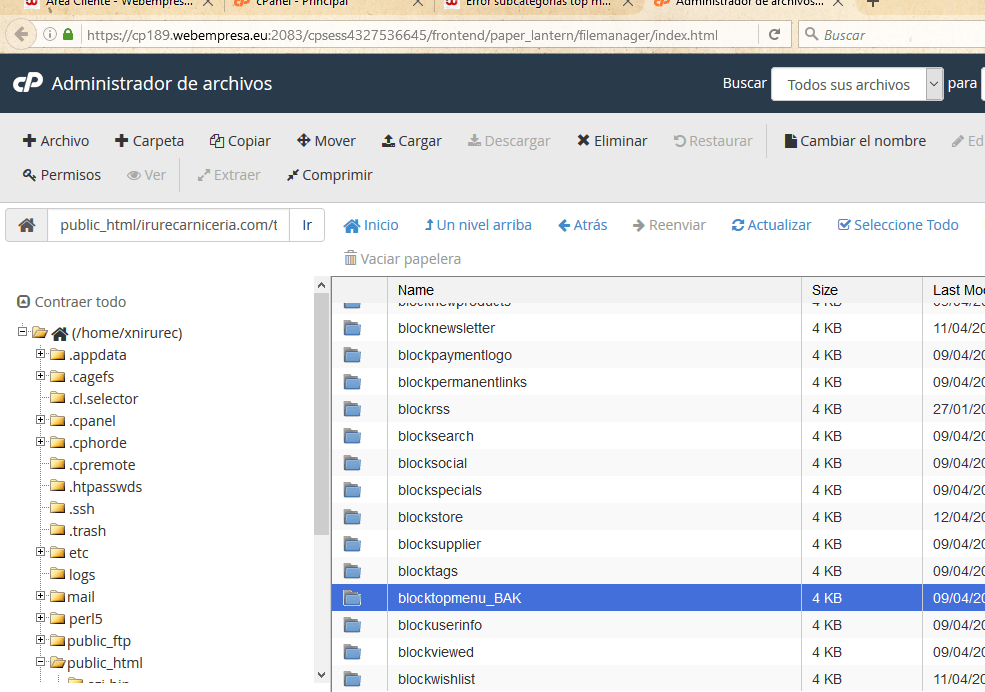Click the Mover toolbar button

326,141
